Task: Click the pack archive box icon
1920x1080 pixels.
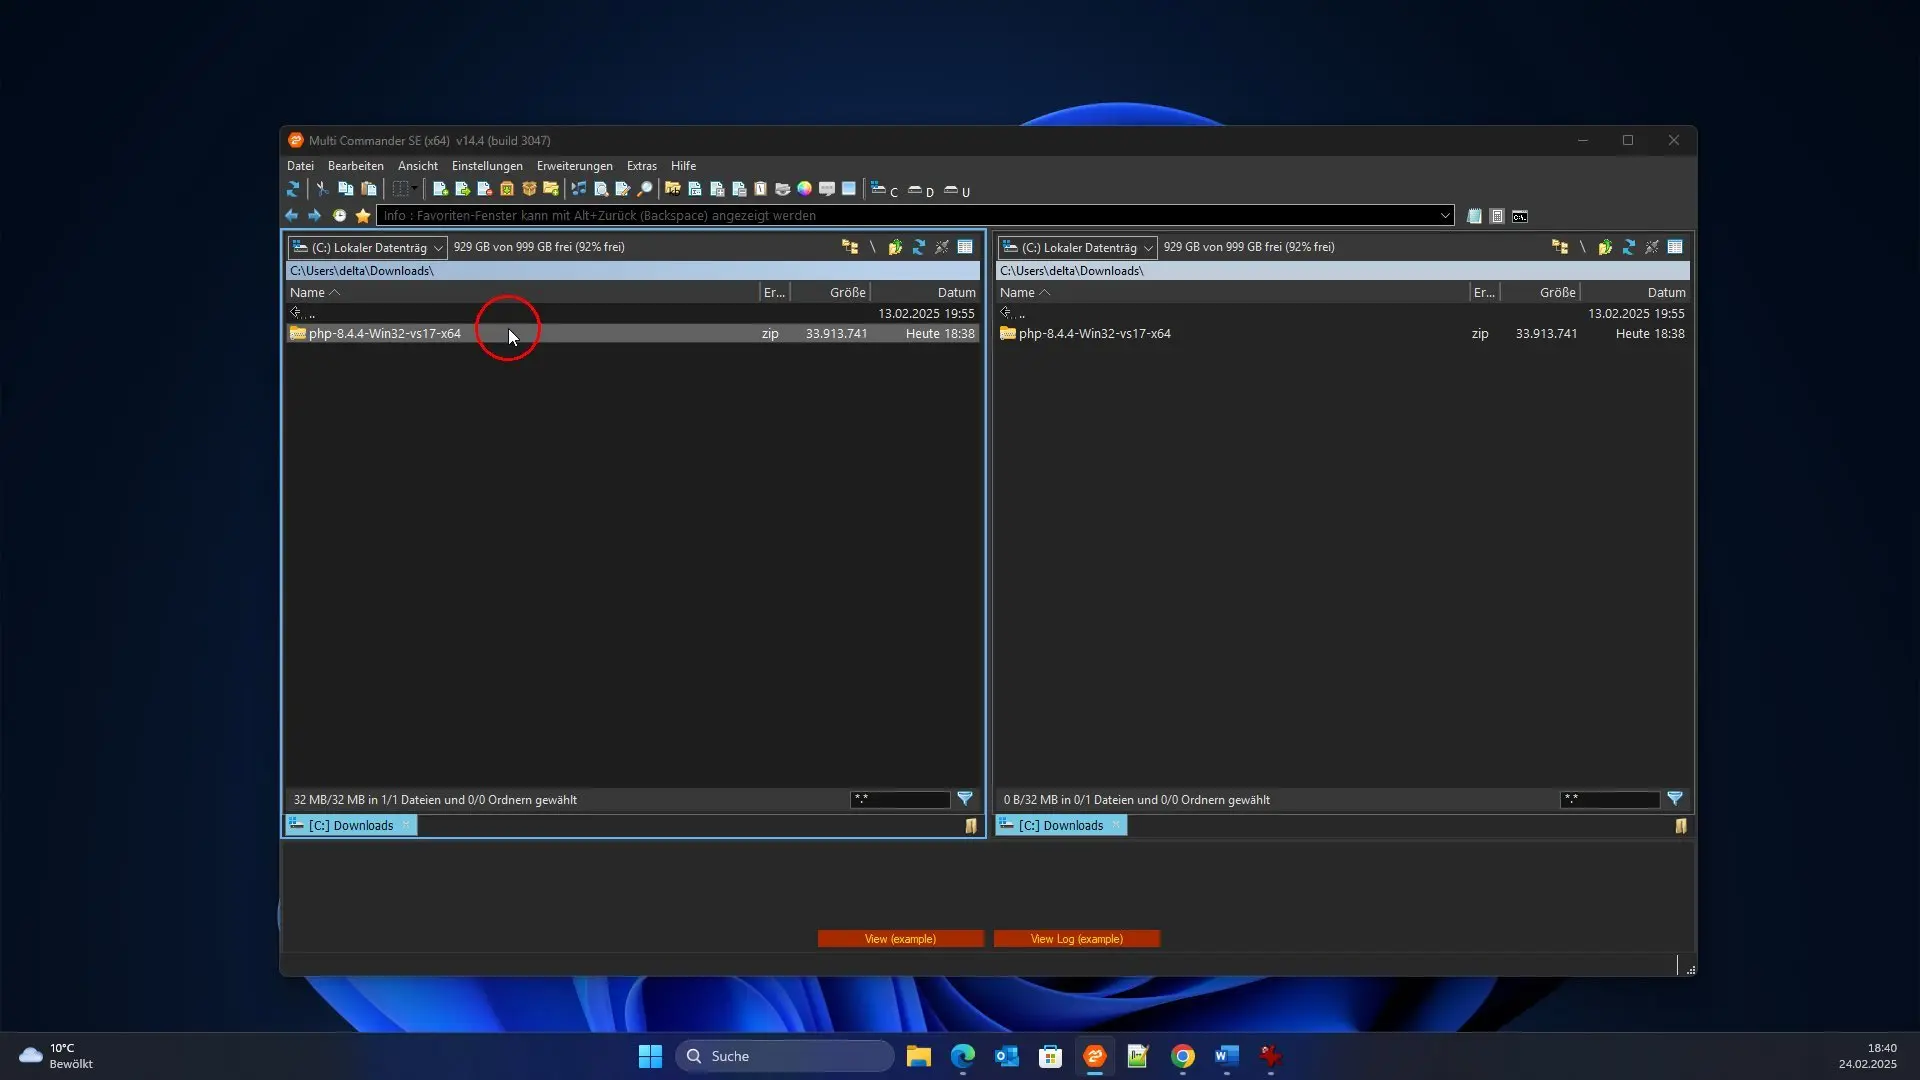Action: click(507, 189)
